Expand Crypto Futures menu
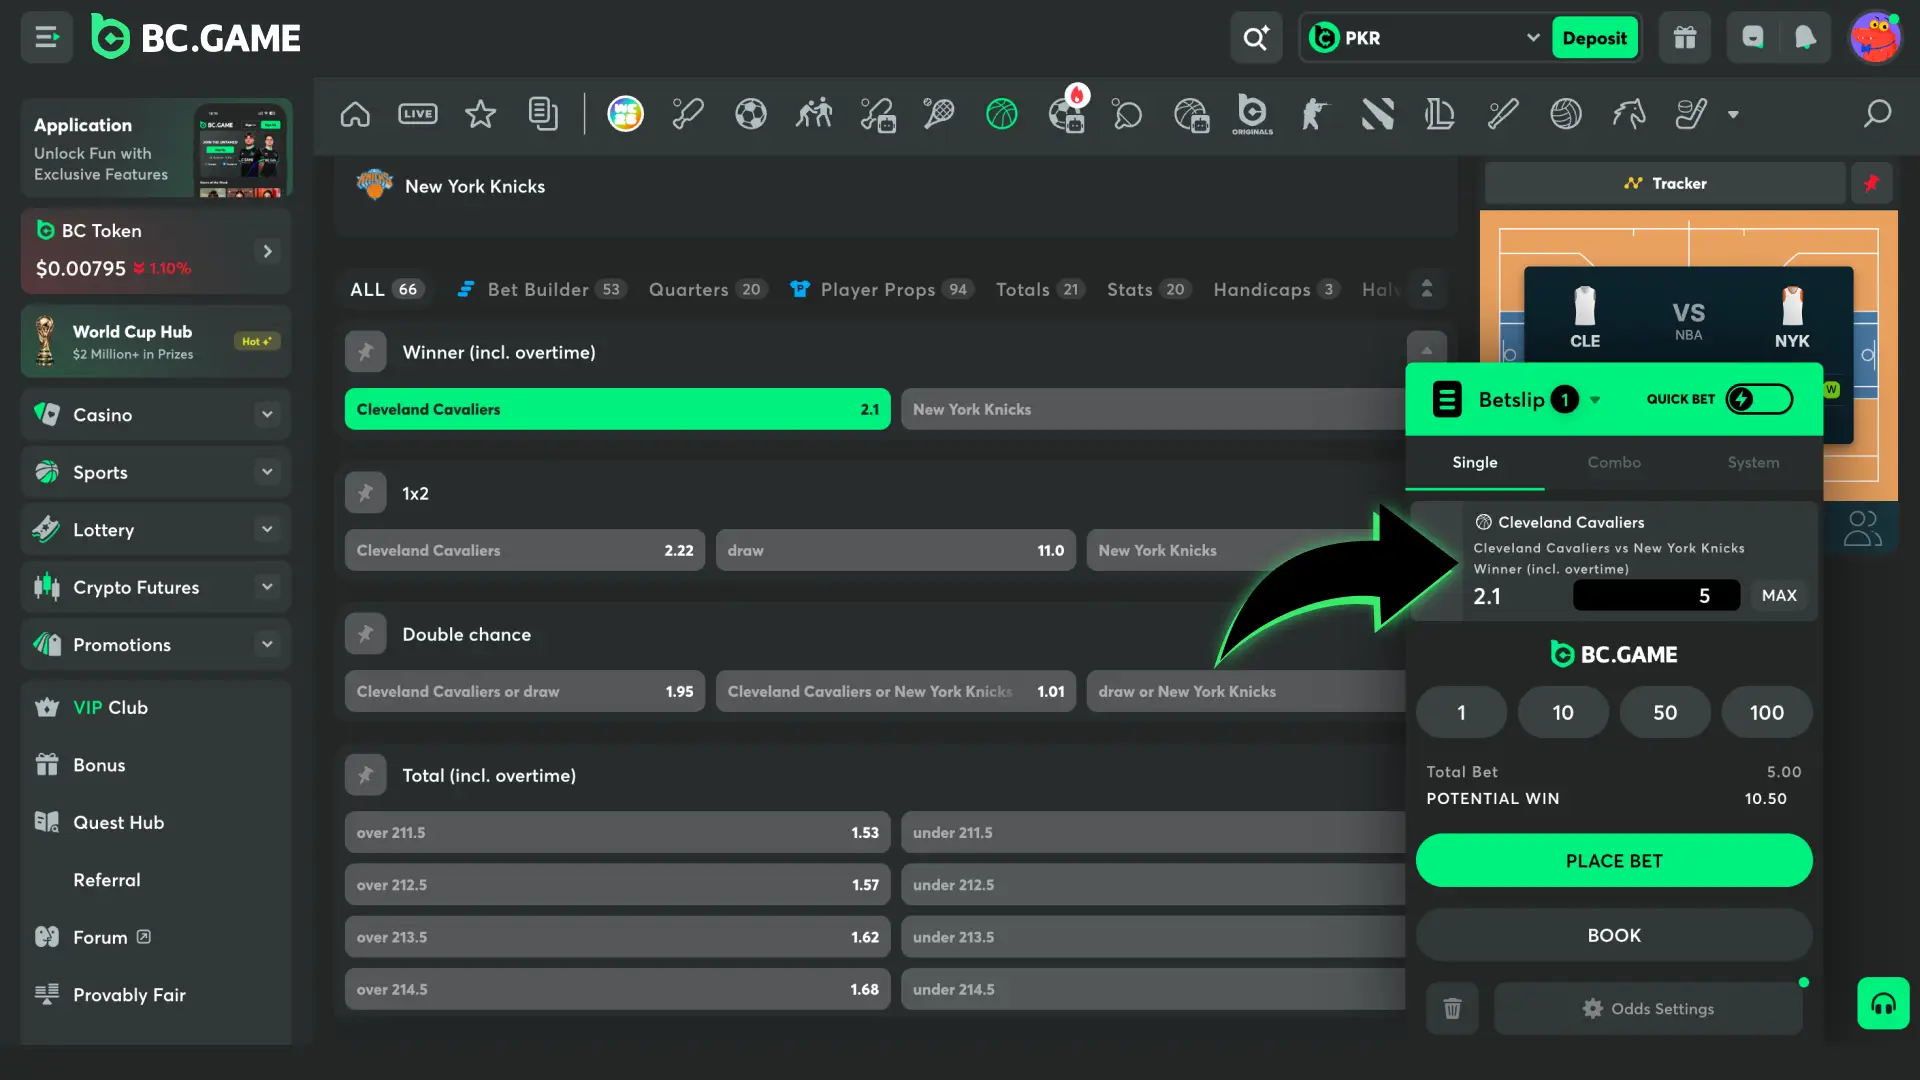 click(x=267, y=587)
